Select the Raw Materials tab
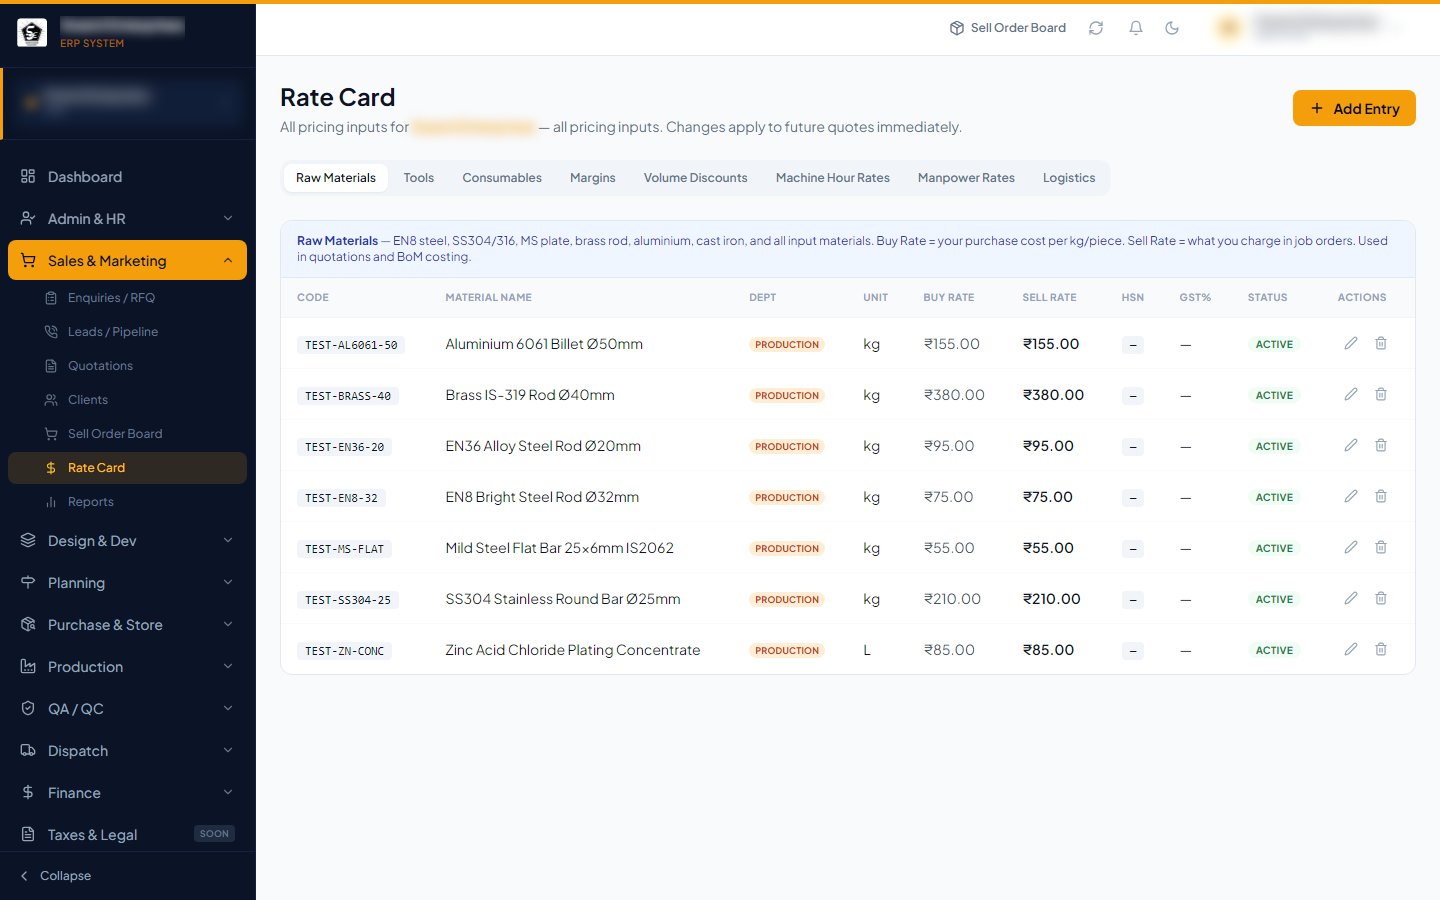The image size is (1440, 900). click(x=336, y=178)
